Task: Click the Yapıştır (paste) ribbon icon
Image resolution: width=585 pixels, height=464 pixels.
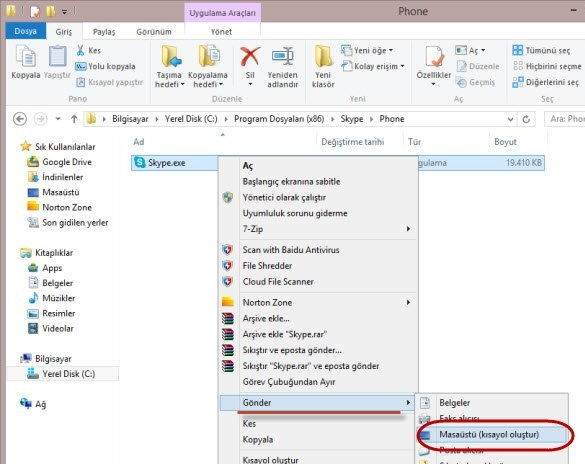Action: point(57,56)
